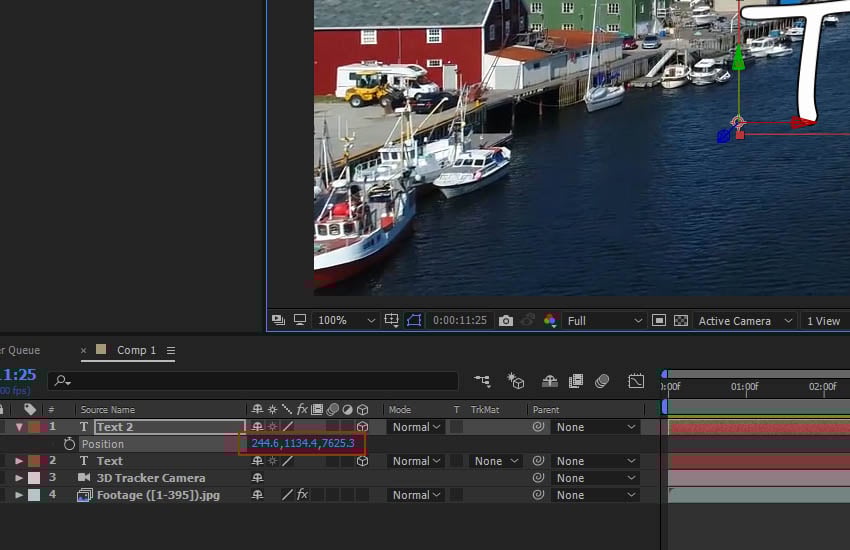Screen dimensions: 850x550
Task: Click the channel and color management icon
Action: [x=549, y=321]
